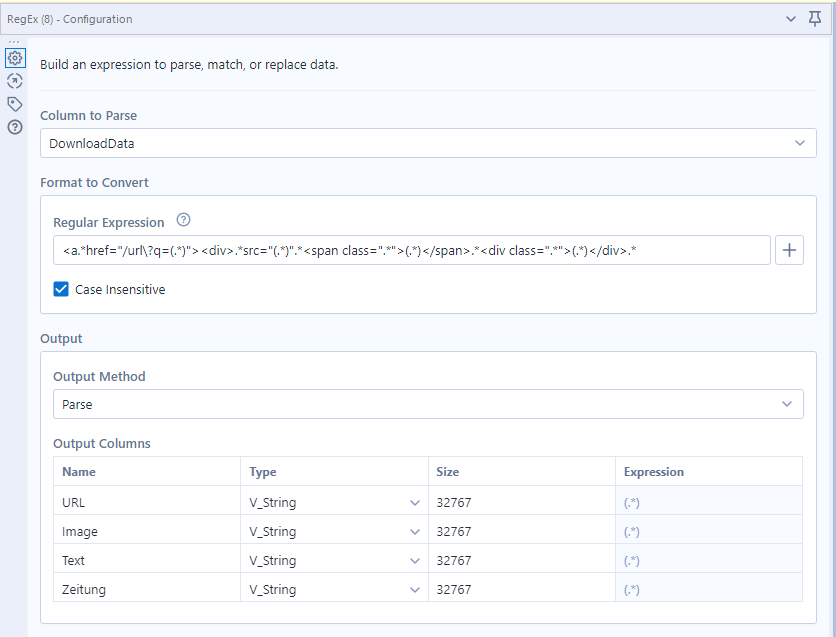Image resolution: width=836 pixels, height=637 pixels.
Task: Click the Regular Expression help icon
Action: pos(183,221)
